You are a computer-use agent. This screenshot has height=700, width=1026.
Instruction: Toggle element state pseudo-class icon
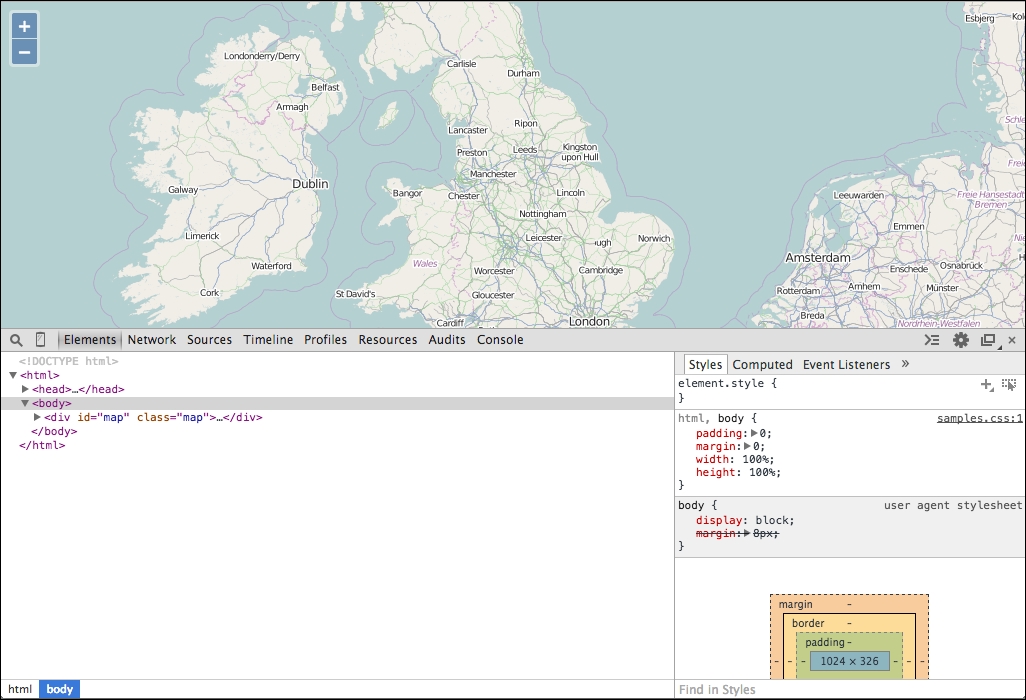(1010, 384)
